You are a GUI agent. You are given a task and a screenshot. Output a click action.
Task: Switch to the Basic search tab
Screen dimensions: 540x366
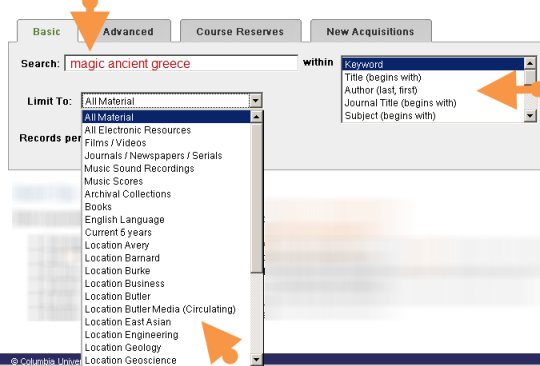pyautogui.click(x=47, y=31)
